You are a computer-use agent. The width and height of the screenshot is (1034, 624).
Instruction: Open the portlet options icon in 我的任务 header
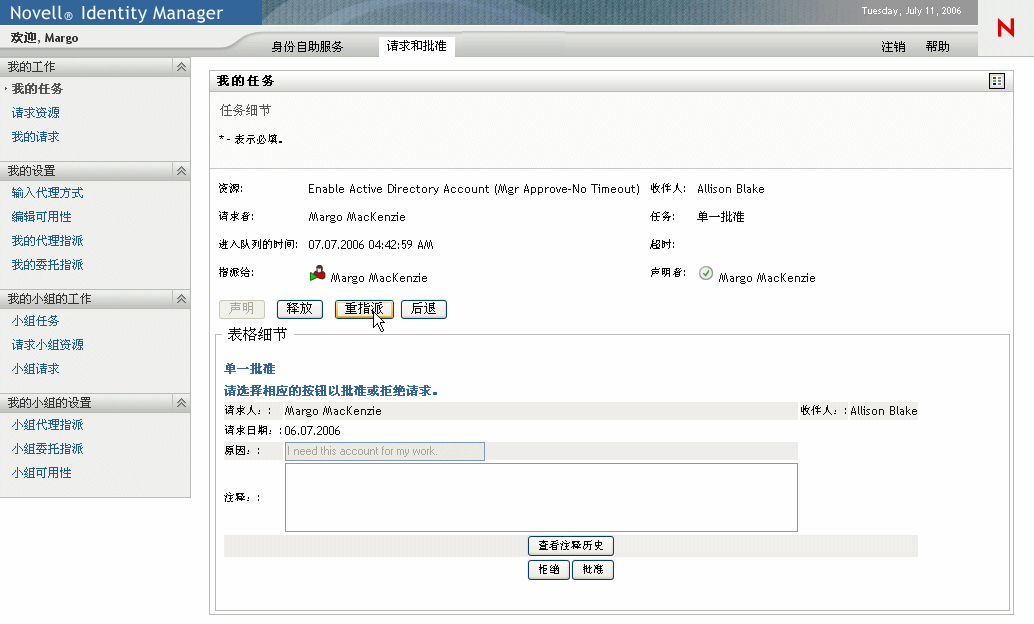pyautogui.click(x=997, y=81)
